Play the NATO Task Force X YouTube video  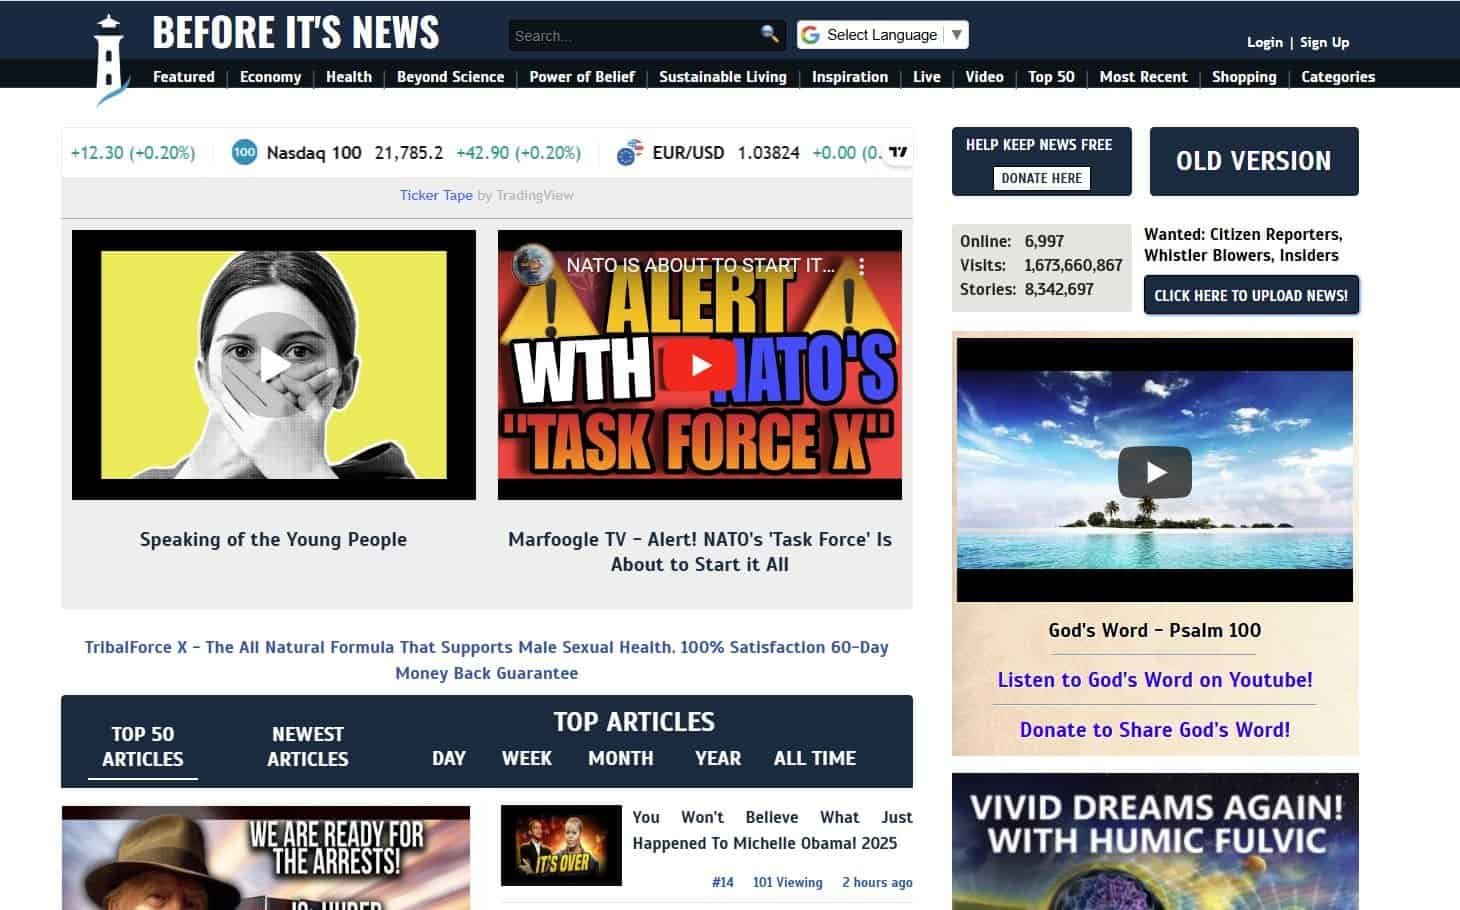coord(700,365)
